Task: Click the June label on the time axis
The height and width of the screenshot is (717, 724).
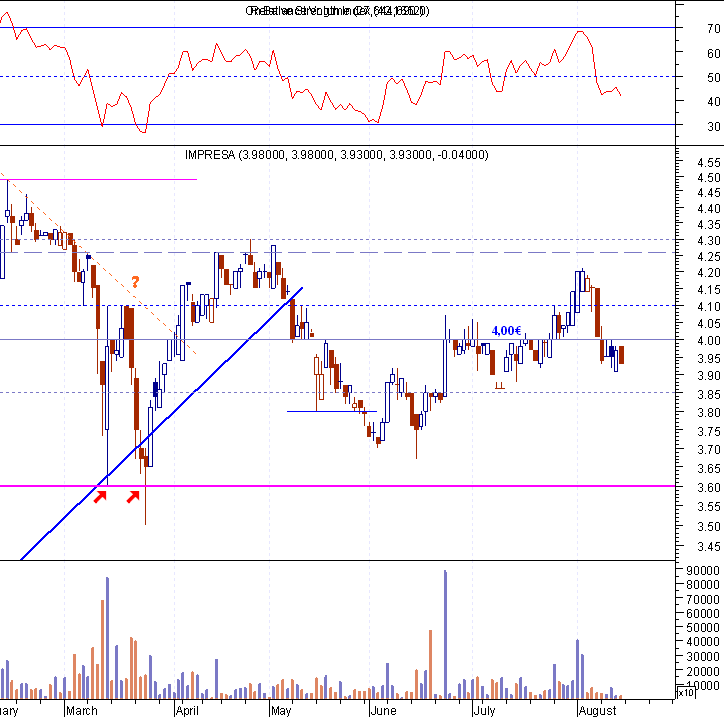Action: (383, 710)
